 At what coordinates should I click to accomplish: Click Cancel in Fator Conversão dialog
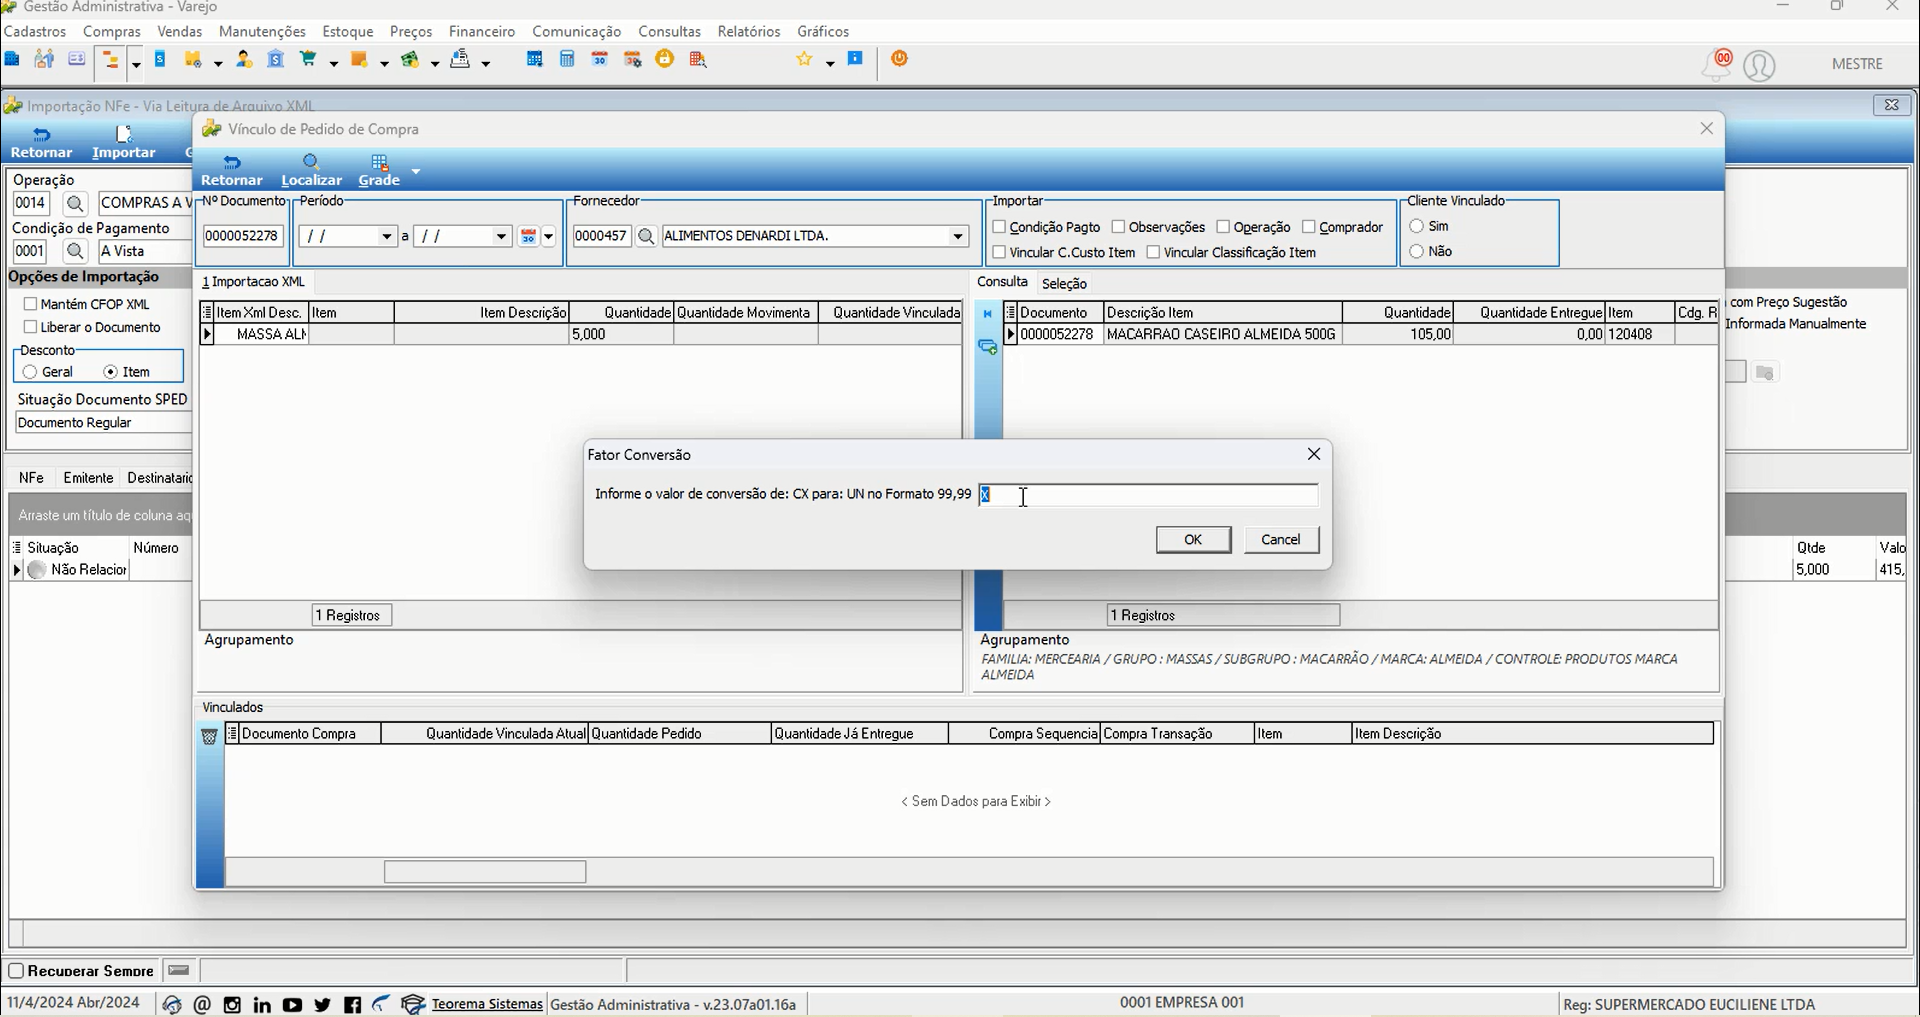click(1281, 540)
